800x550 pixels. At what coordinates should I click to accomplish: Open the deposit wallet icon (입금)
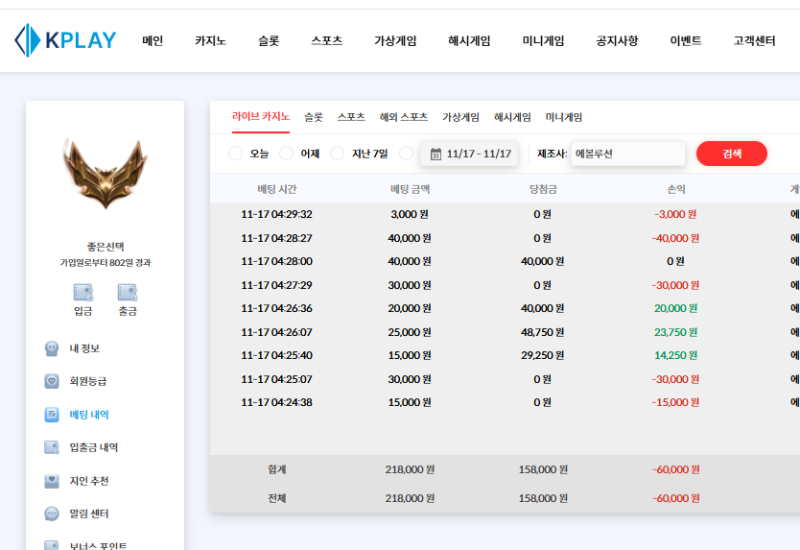tap(83, 292)
